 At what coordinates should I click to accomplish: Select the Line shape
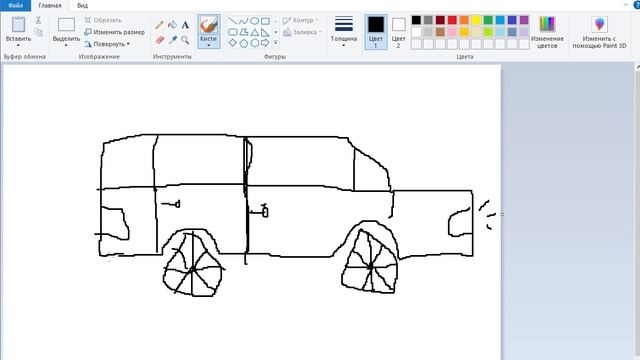click(233, 21)
